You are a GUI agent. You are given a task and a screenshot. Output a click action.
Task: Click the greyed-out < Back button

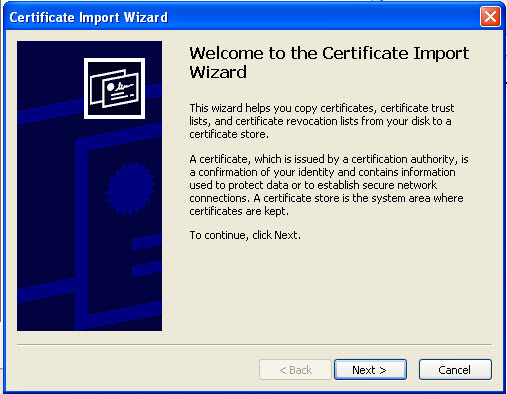(x=295, y=369)
